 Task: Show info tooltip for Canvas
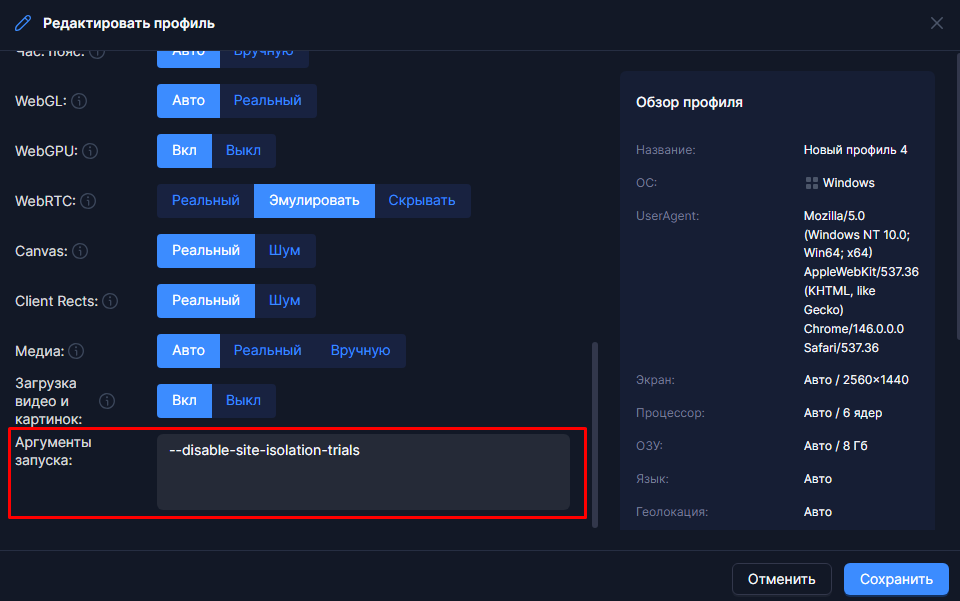(80, 251)
